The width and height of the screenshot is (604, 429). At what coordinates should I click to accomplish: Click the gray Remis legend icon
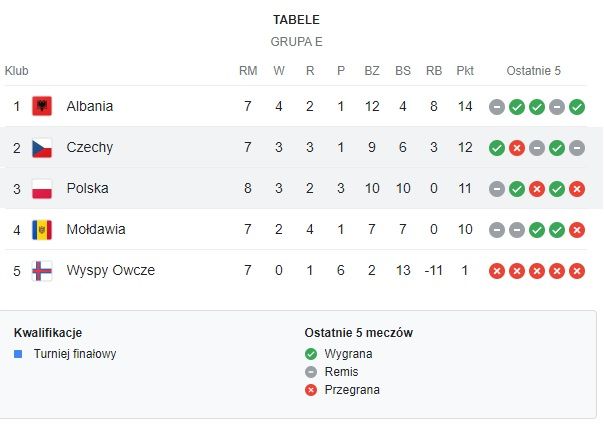[x=312, y=372]
